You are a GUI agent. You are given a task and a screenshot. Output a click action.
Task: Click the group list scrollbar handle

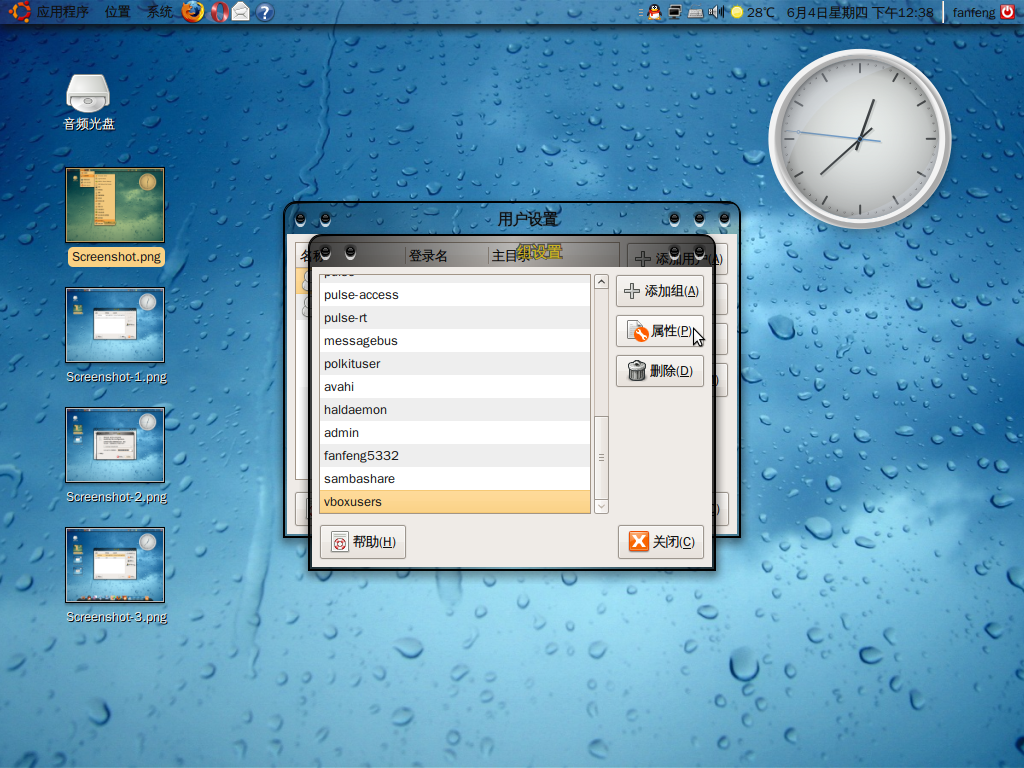point(601,457)
